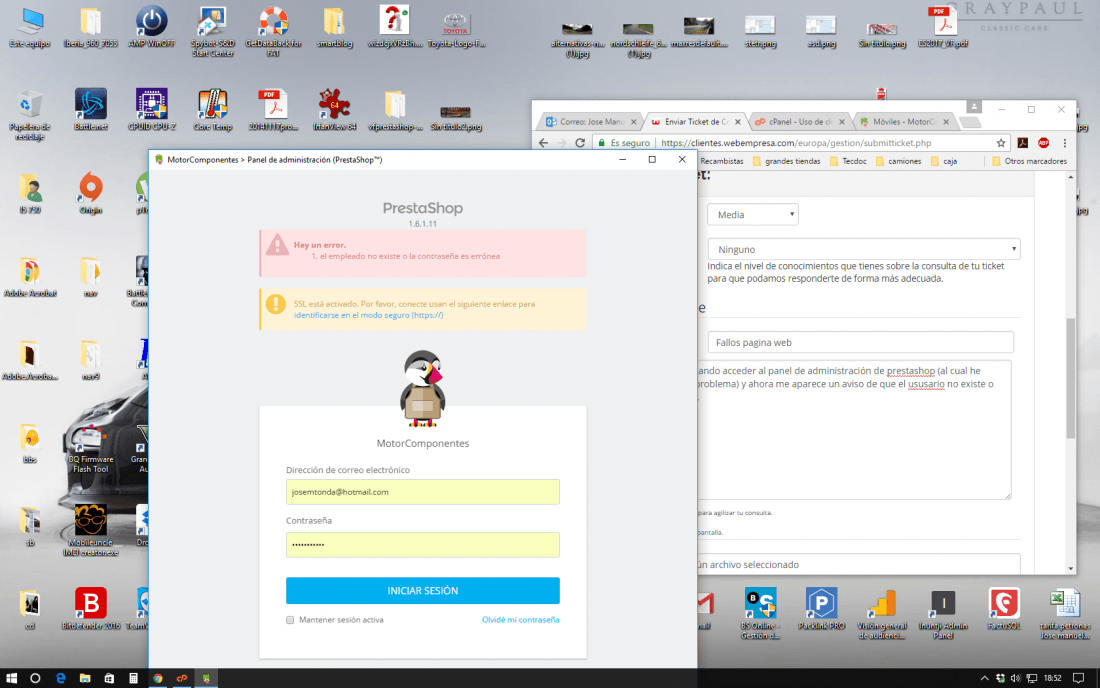Image resolution: width=1100 pixels, height=688 pixels.
Task: Select the Battle.net desktop shortcut
Action: coord(90,110)
